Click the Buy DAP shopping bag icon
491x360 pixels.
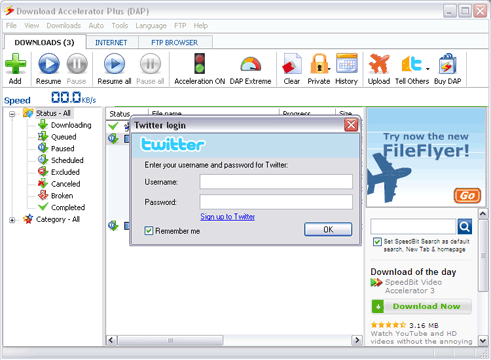click(447, 64)
